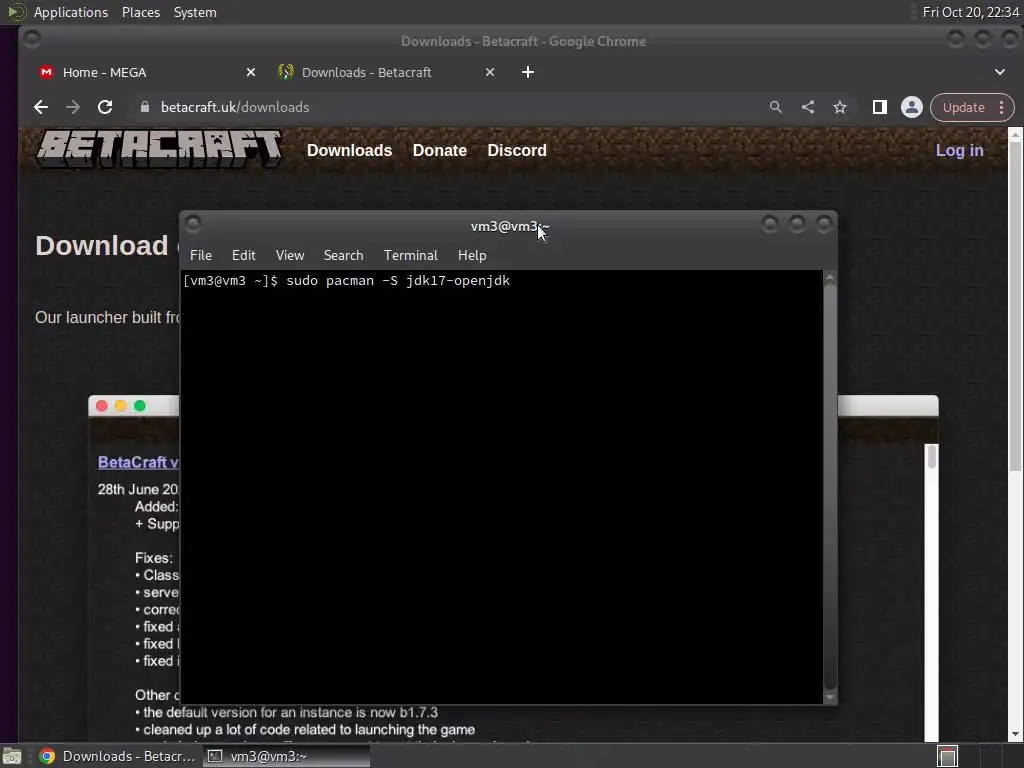This screenshot has width=1024, height=768.
Task: Close the Downloads - Betacraft tab
Action: point(490,72)
